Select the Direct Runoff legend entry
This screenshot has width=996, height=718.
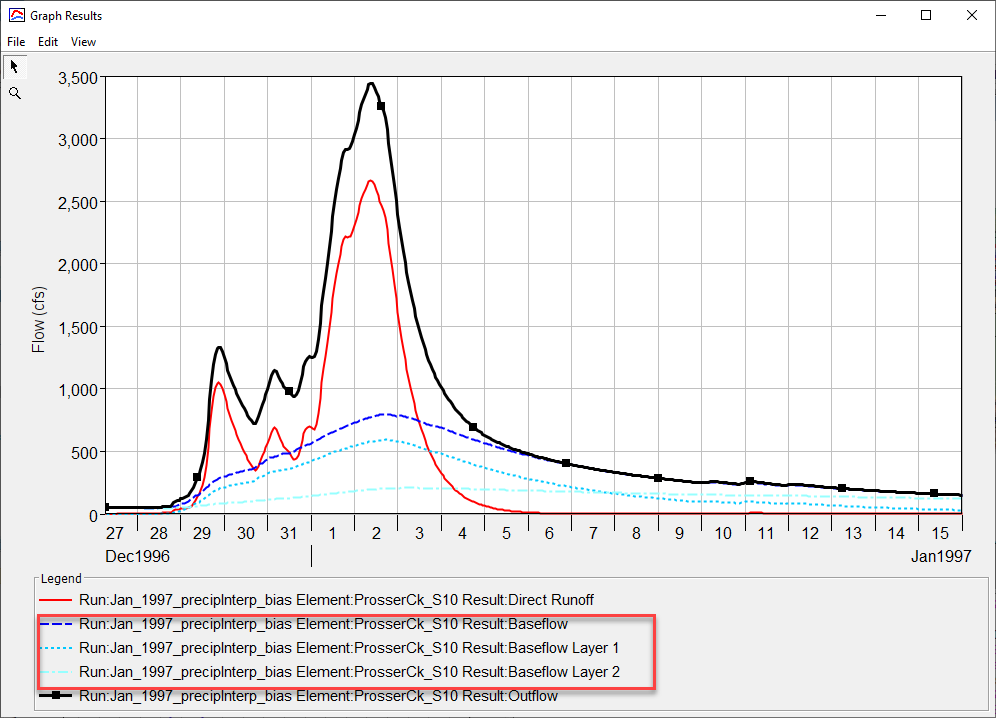point(334,600)
